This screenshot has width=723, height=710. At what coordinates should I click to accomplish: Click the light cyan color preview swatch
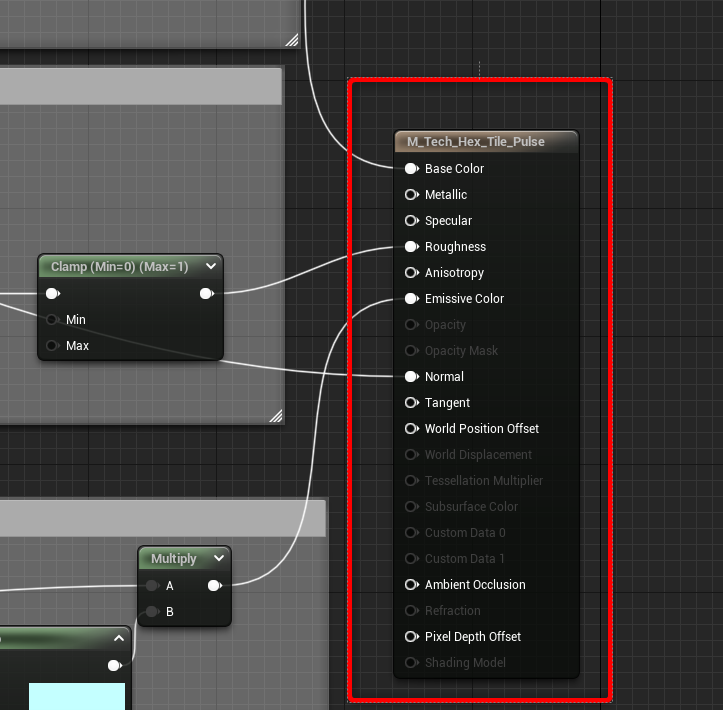point(77,697)
